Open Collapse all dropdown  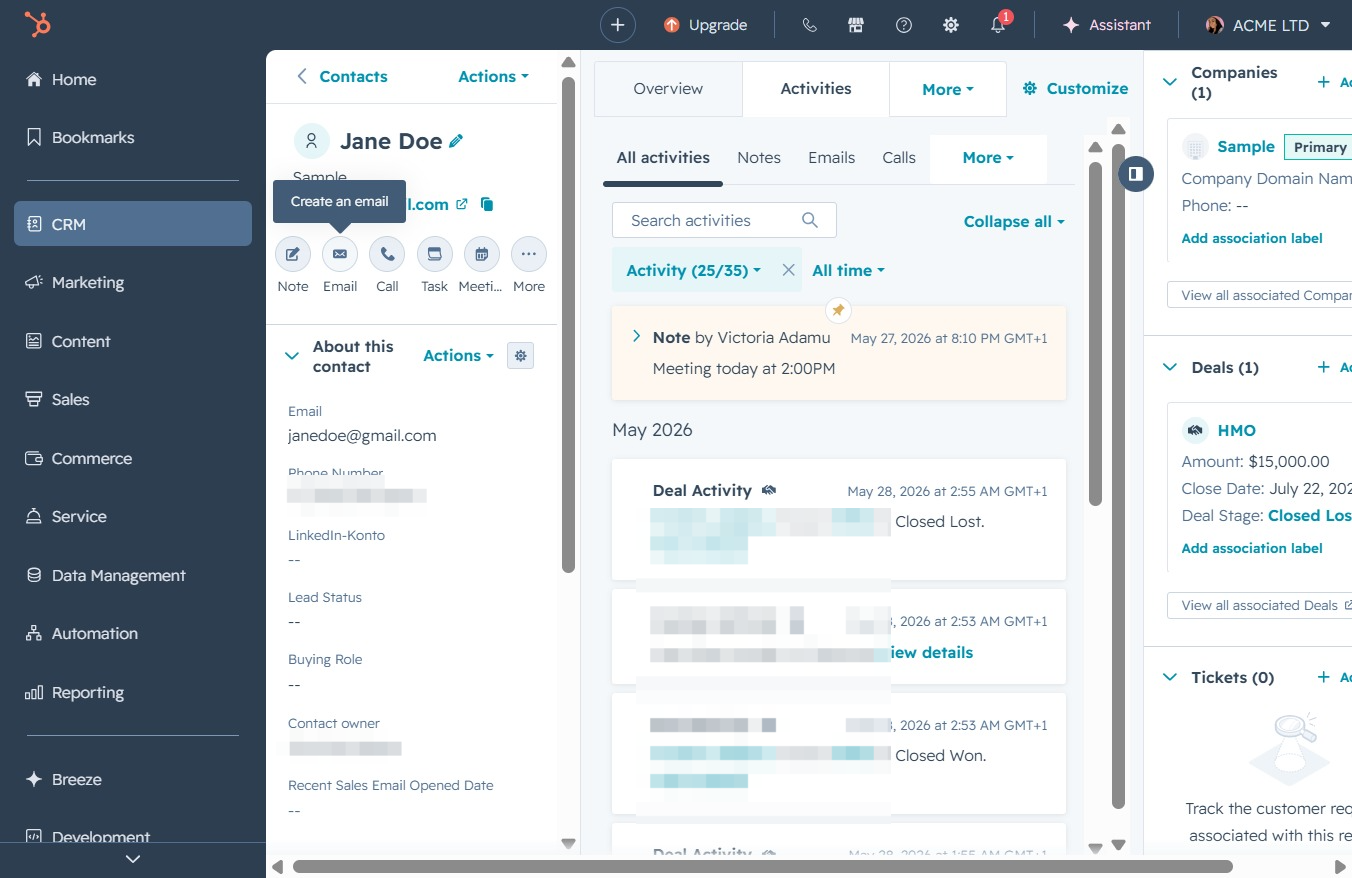coord(1014,221)
